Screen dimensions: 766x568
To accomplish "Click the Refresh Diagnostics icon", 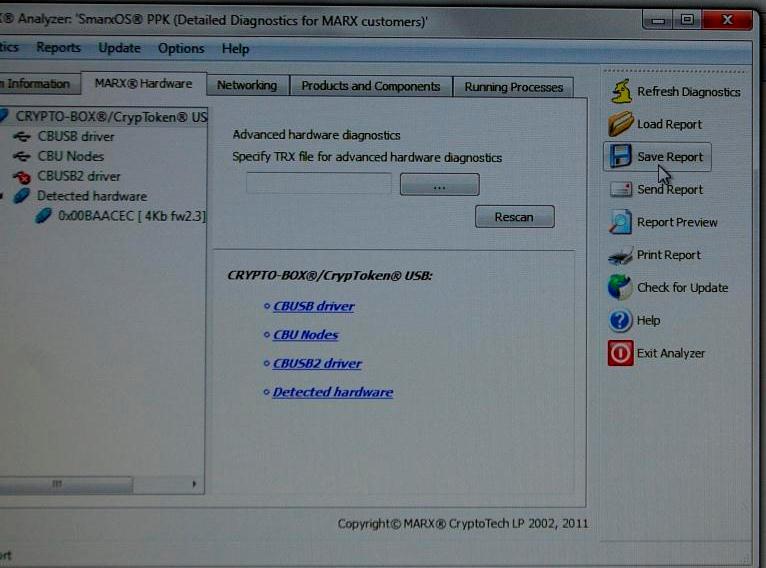I will click(x=621, y=91).
